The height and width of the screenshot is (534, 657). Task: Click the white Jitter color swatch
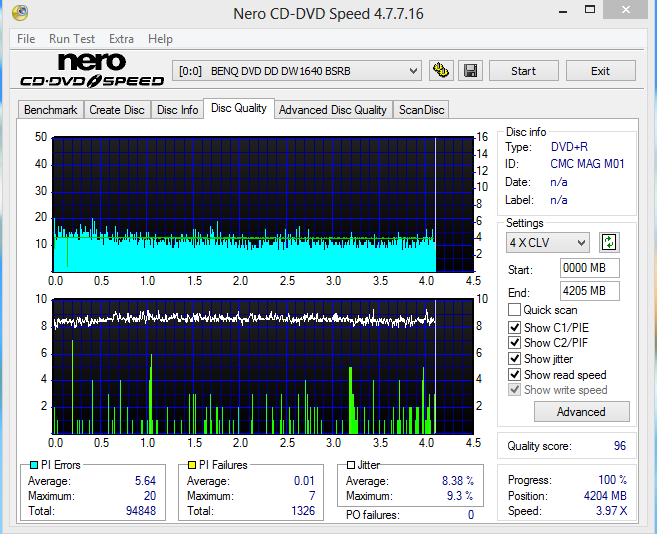pyautogui.click(x=351, y=464)
